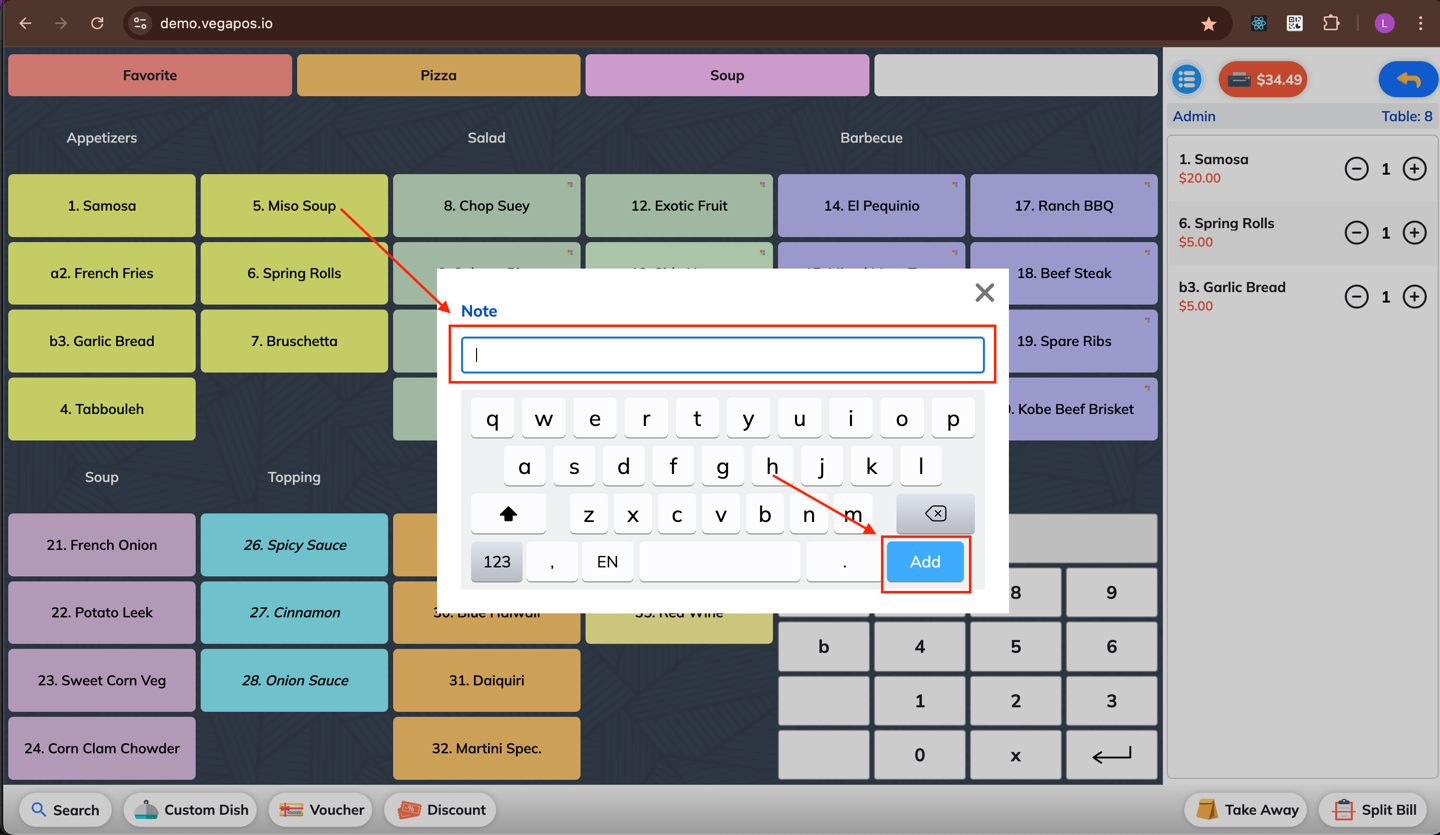
Task: Click the orange back arrow button
Action: 1408,79
